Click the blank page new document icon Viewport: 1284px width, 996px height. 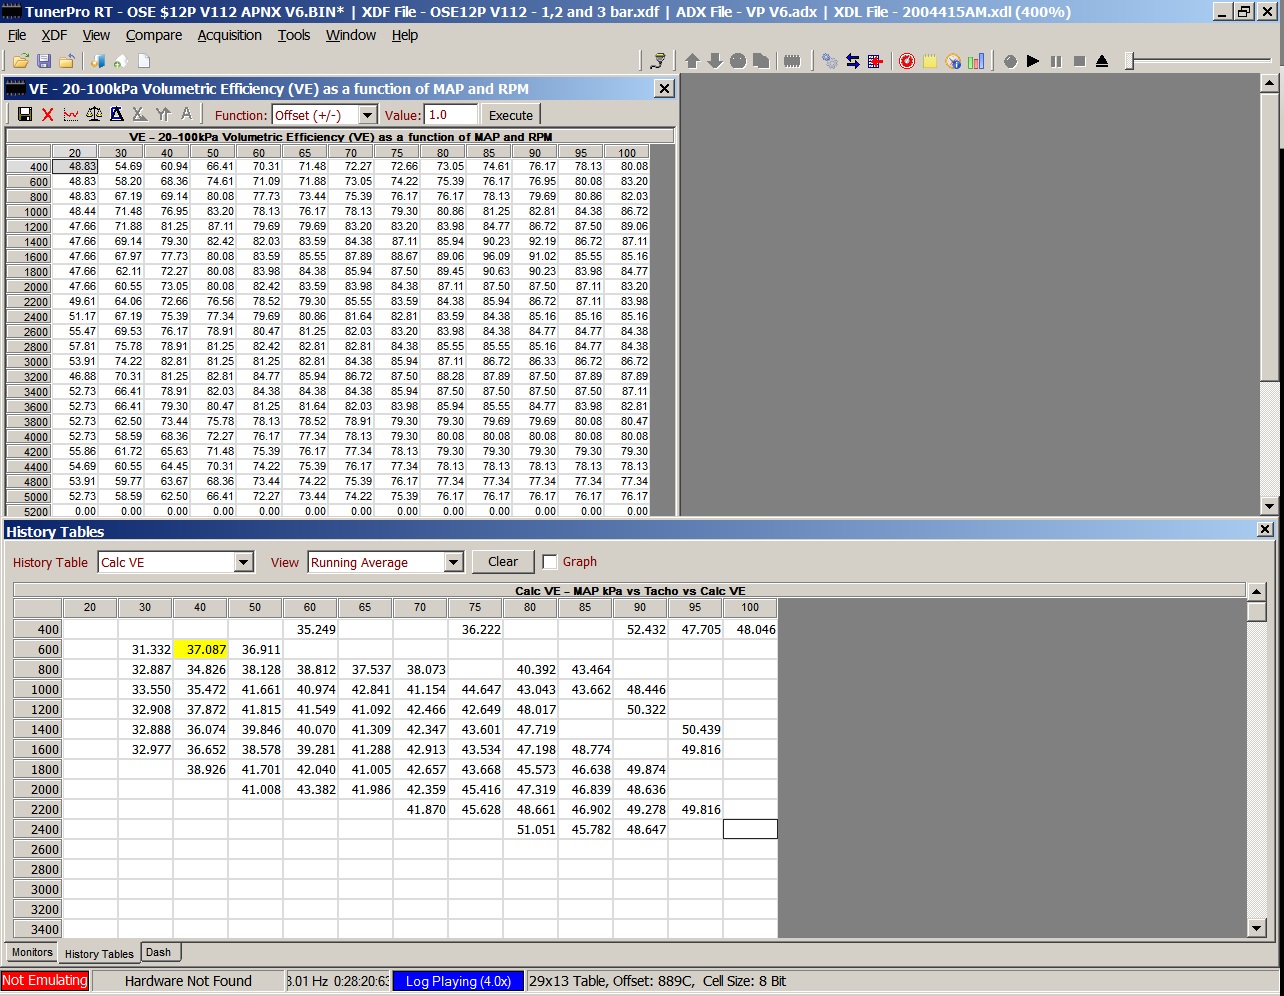coord(144,62)
